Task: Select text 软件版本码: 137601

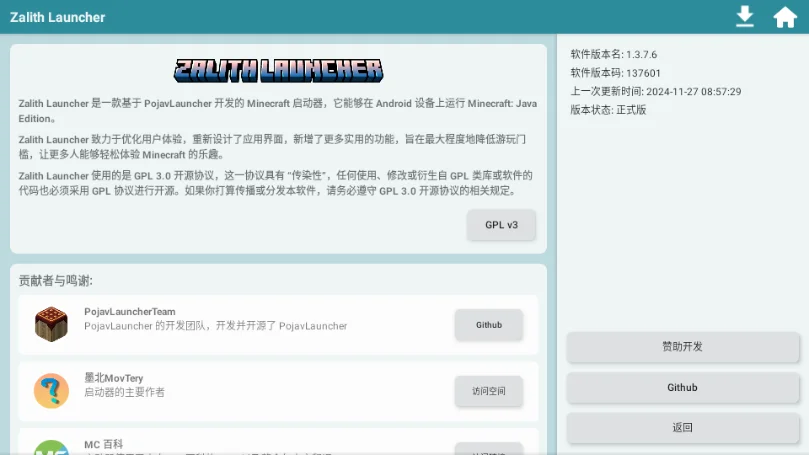Action: (615, 73)
